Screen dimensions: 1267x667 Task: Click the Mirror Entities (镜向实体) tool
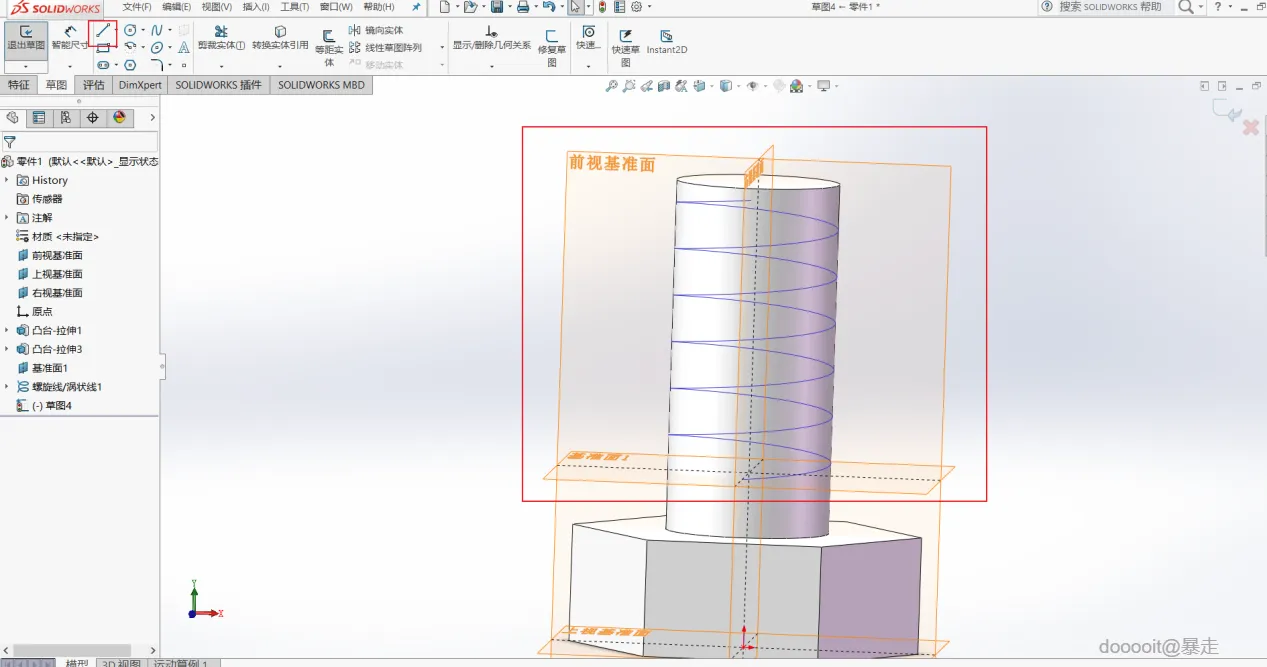(x=376, y=31)
